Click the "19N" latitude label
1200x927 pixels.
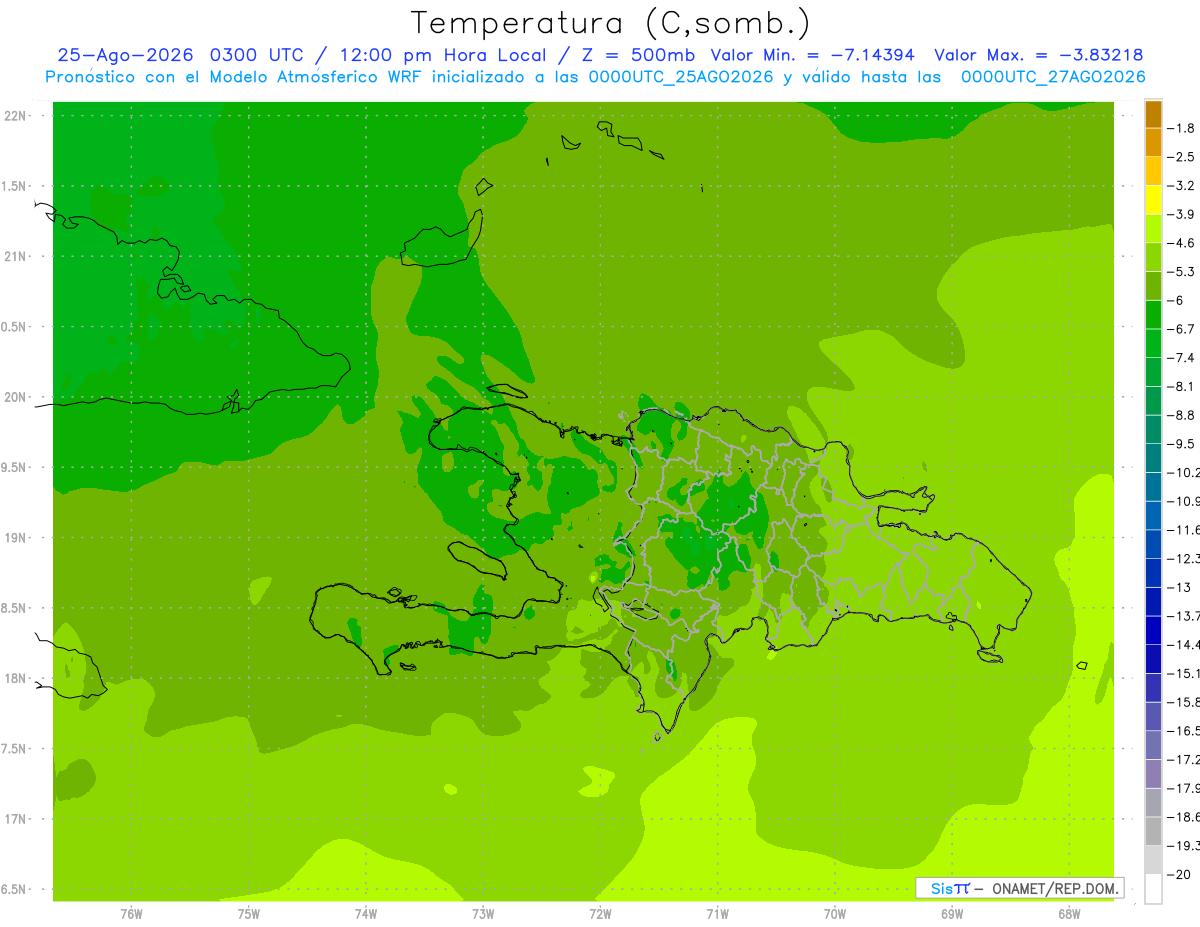16,537
